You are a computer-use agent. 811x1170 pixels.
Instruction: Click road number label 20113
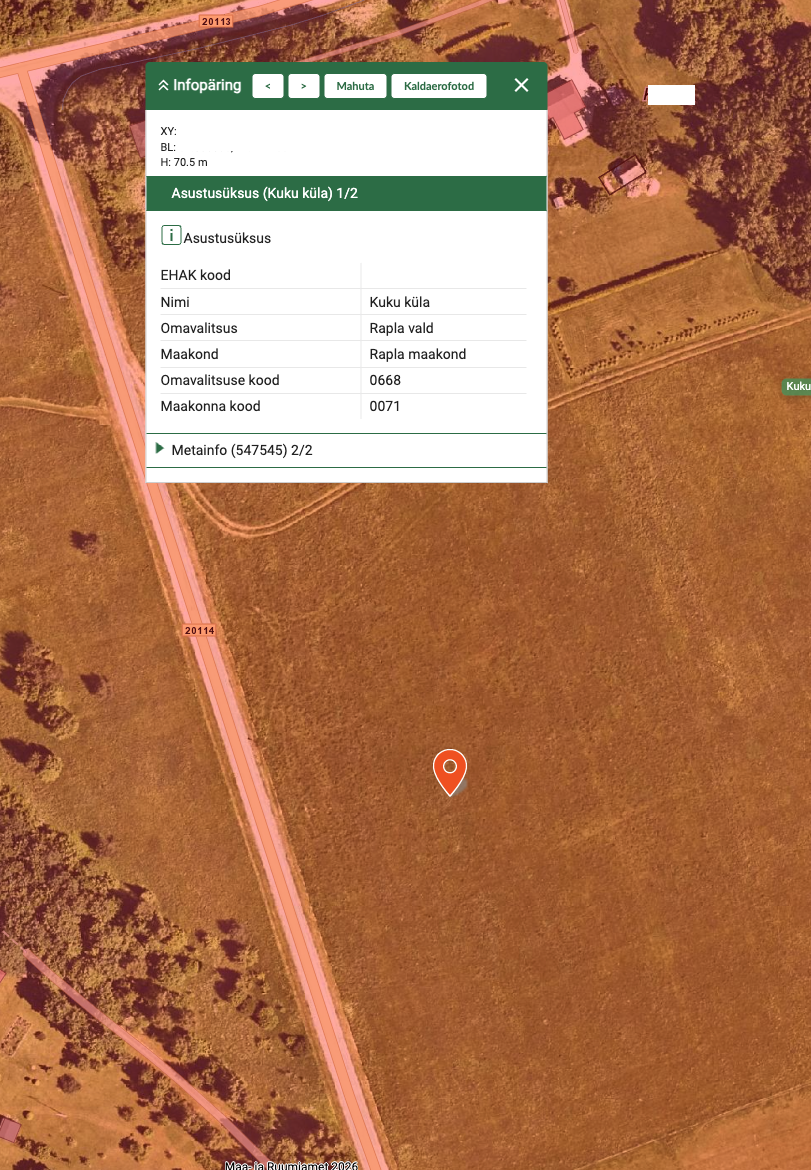click(x=215, y=21)
